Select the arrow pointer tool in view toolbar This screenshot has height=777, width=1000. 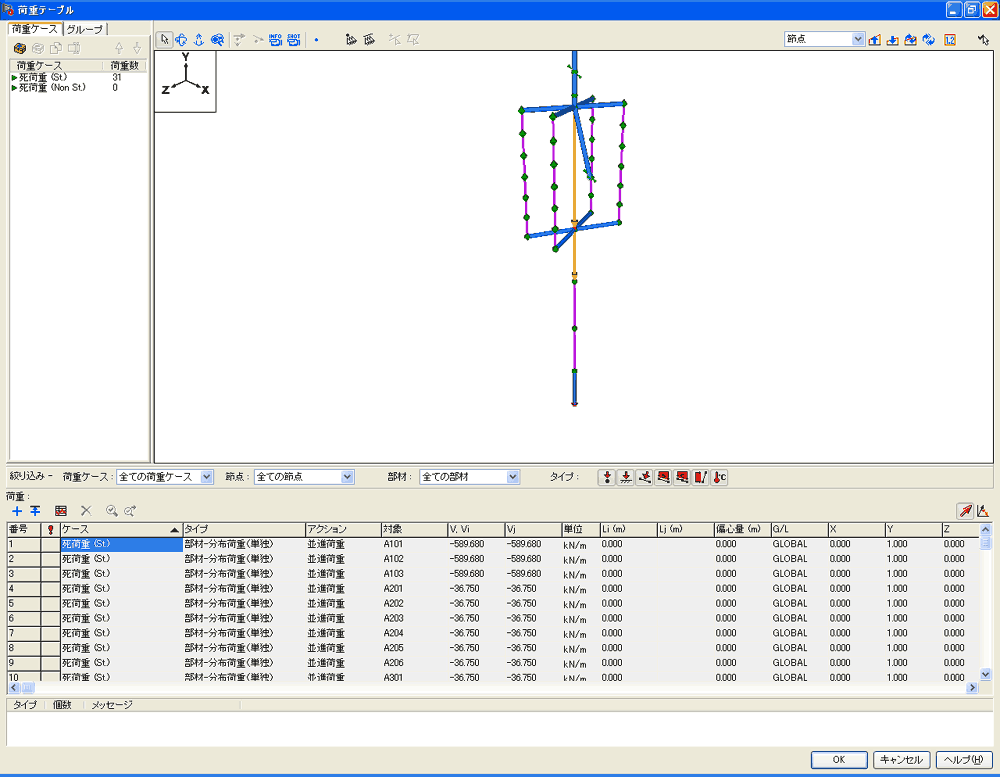[166, 40]
